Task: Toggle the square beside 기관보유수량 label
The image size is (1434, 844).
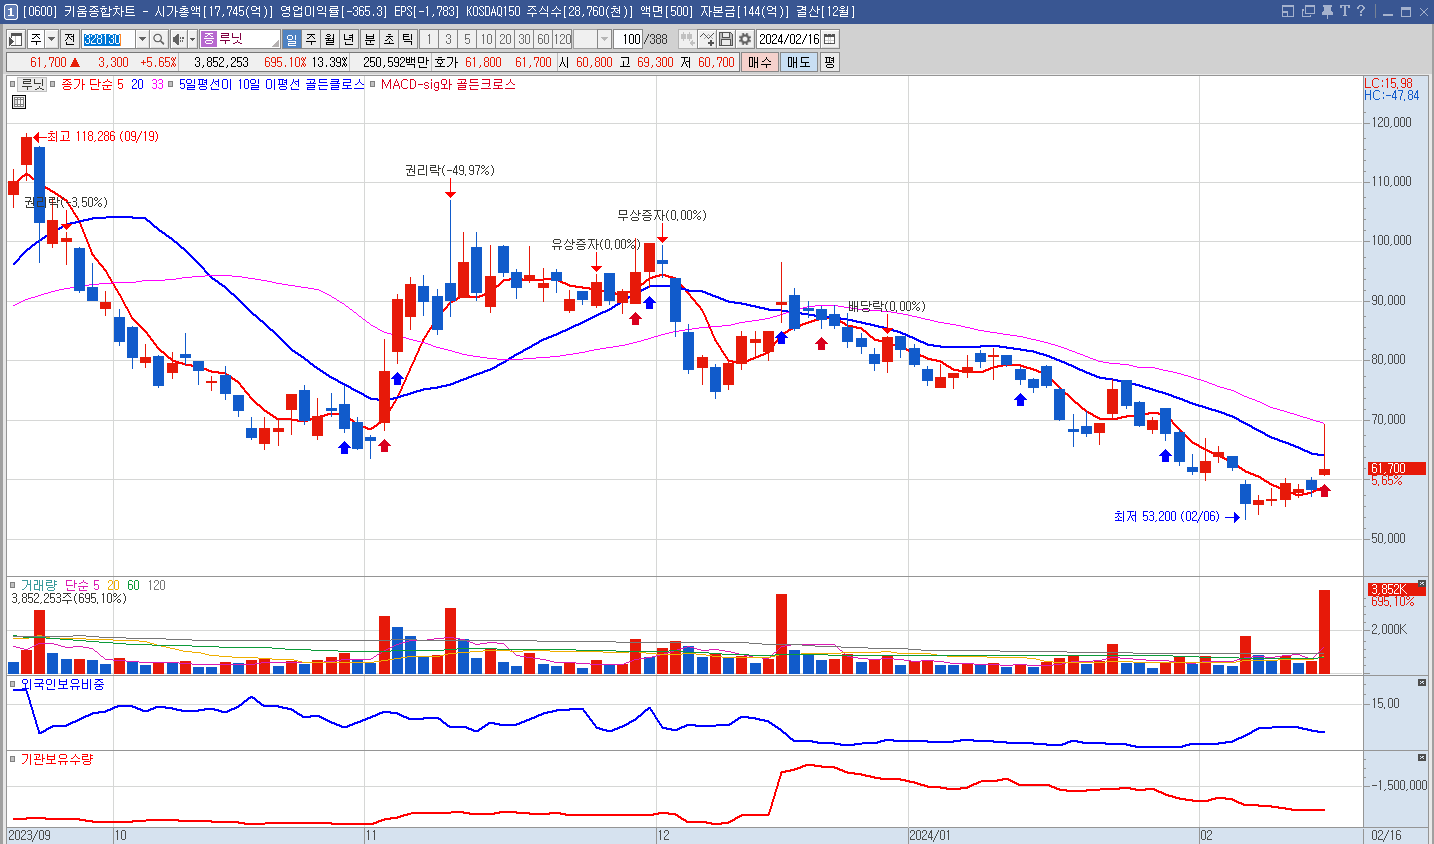Action: [13, 759]
